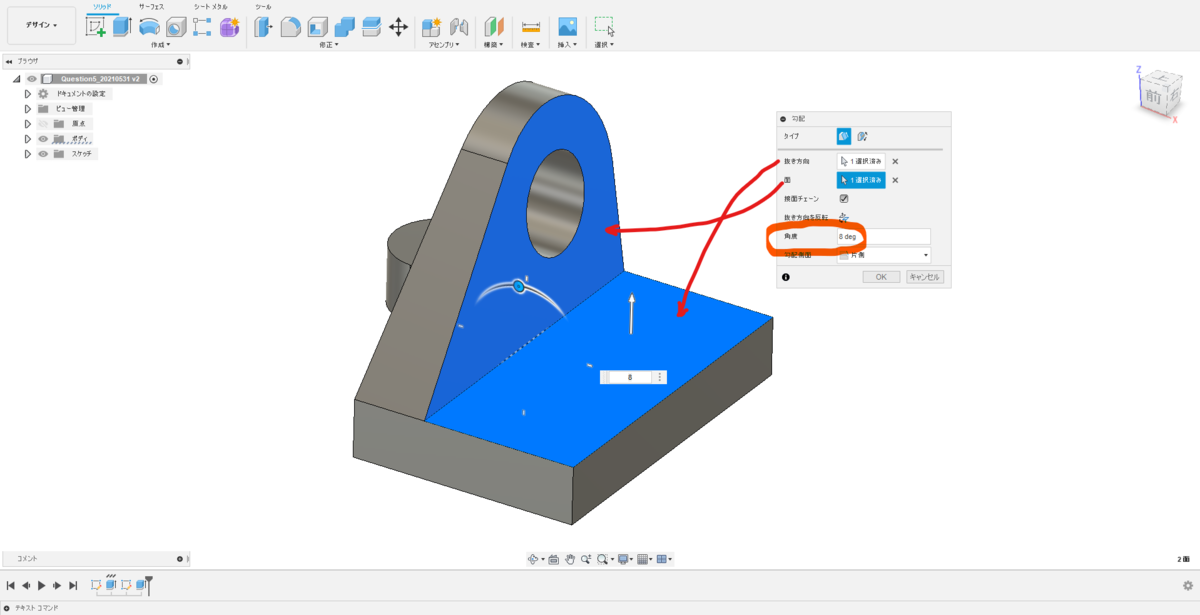Image resolution: width=1200 pixels, height=615 pixels.
Task: Click the pull direction selection button
Action: (861, 161)
